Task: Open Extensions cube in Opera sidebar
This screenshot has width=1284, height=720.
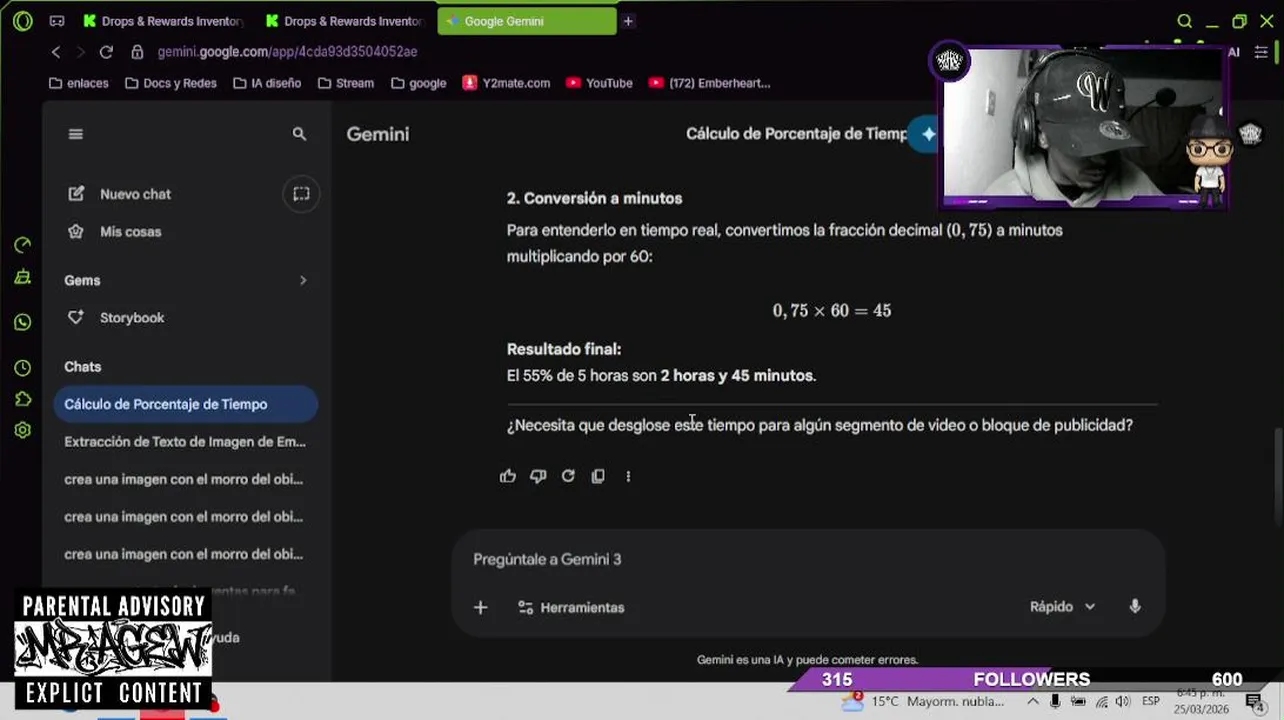Action: coord(23,399)
